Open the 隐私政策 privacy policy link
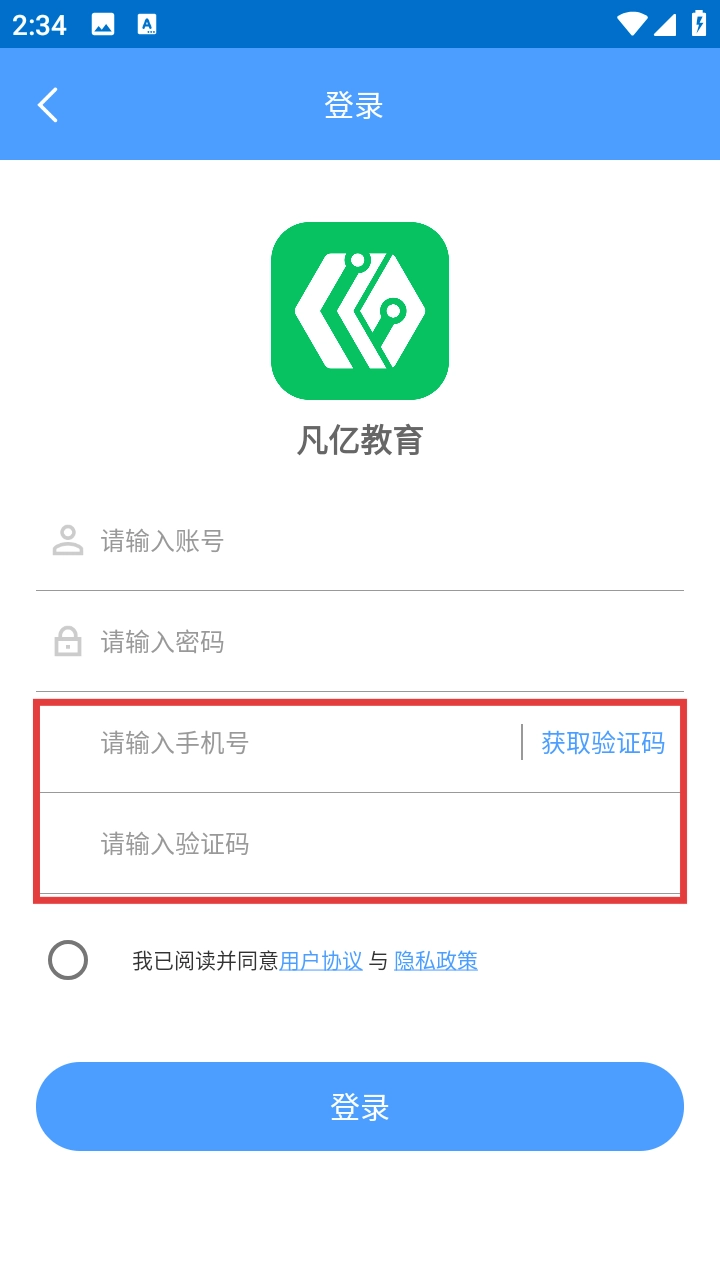Screen dimensions: 720x1280 pos(436,961)
